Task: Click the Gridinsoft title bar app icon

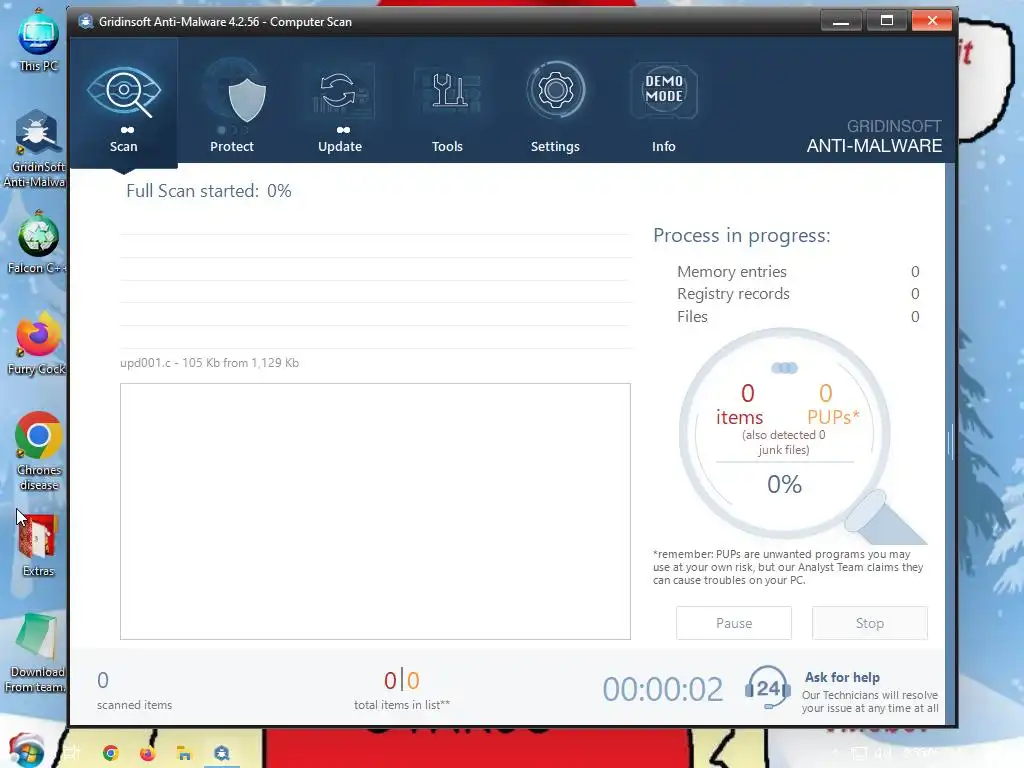Action: (x=86, y=22)
